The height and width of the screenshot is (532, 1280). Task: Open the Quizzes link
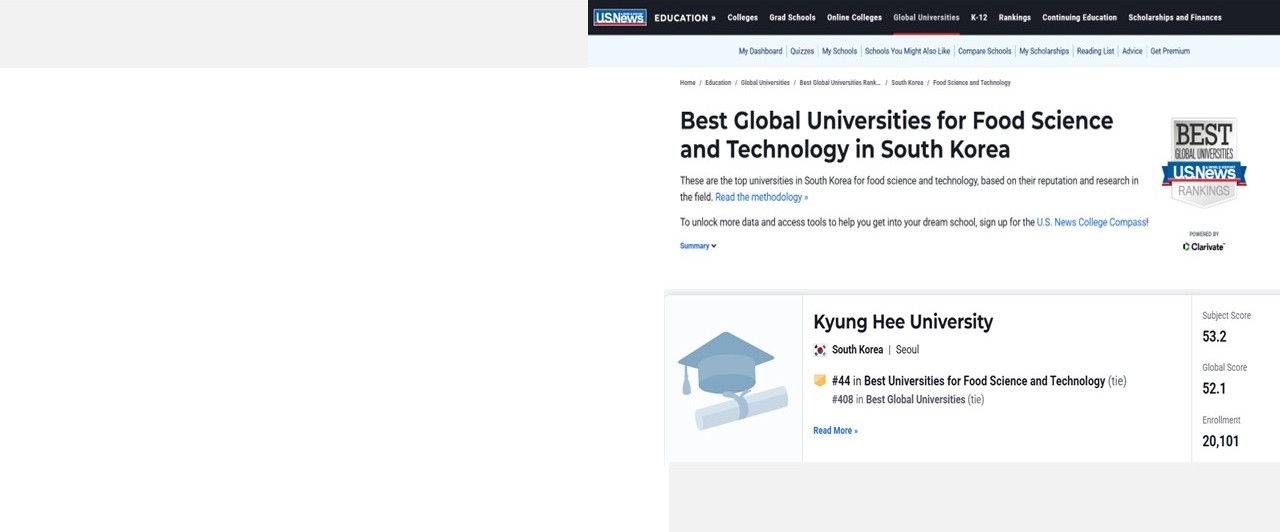pos(802,51)
